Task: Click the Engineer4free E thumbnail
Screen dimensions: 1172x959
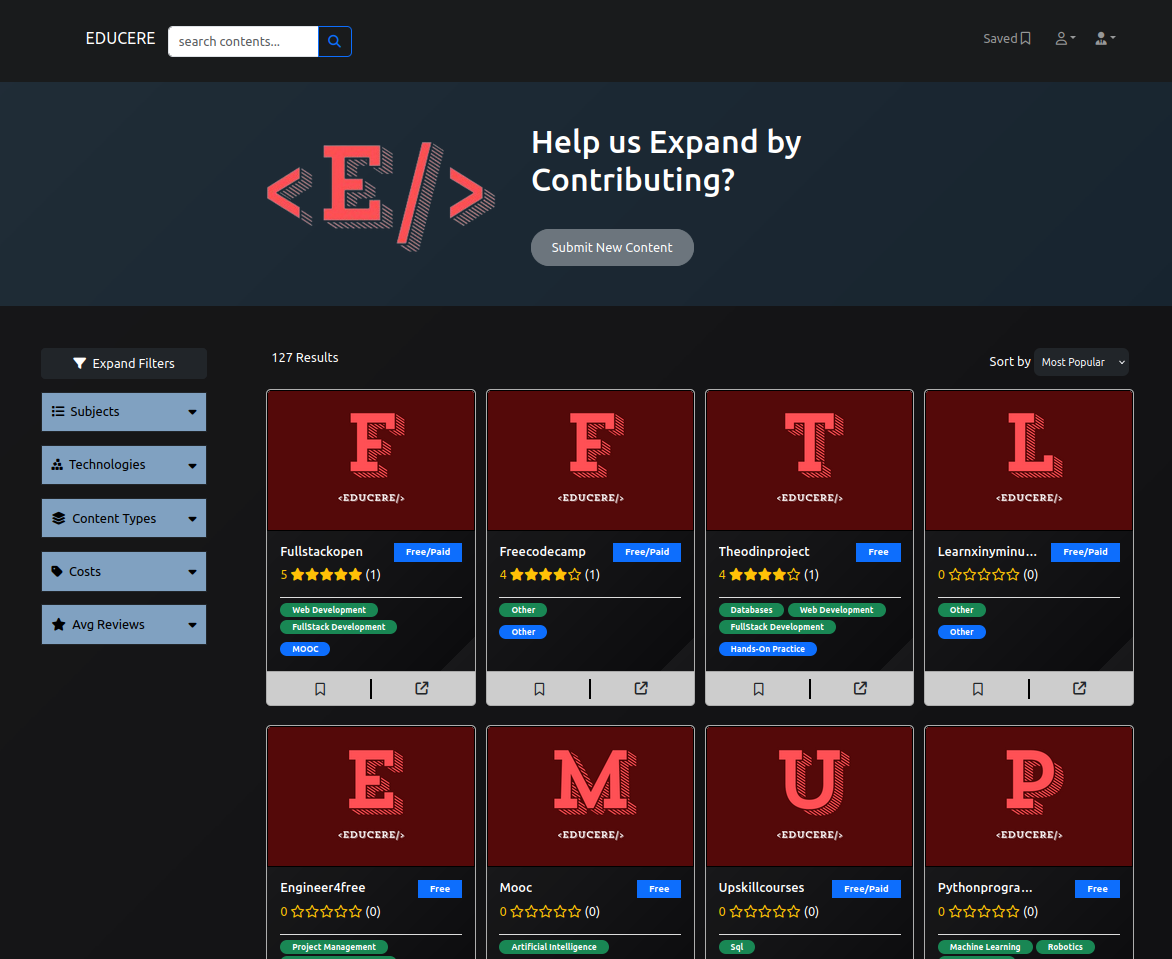Action: [371, 796]
